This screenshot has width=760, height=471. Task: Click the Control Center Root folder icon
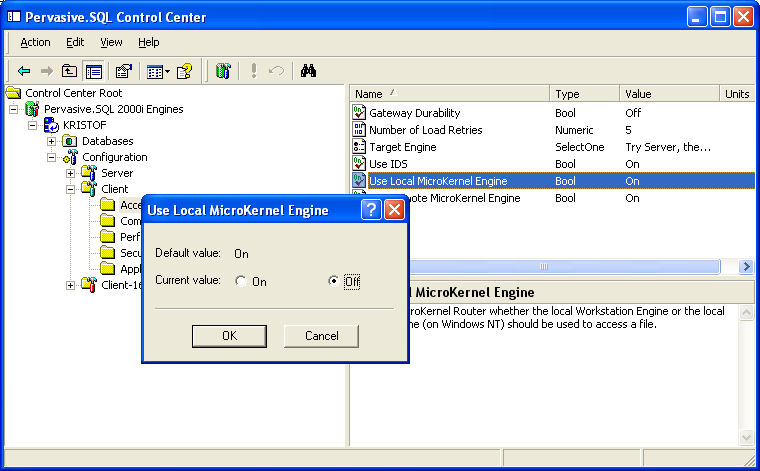point(14,93)
